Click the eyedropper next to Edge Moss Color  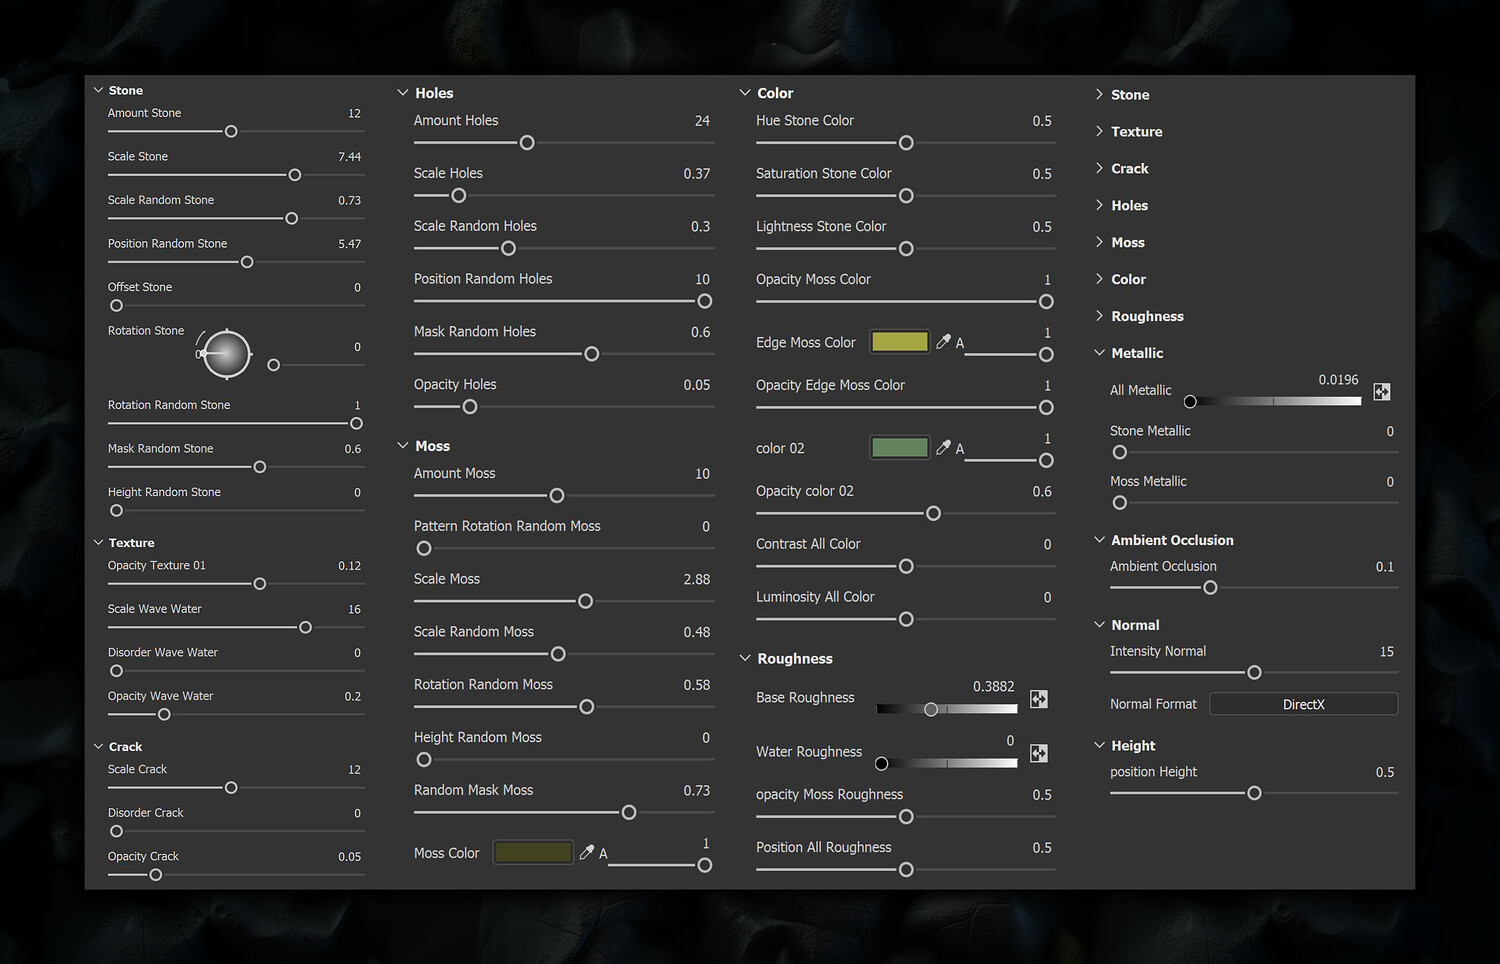(943, 342)
